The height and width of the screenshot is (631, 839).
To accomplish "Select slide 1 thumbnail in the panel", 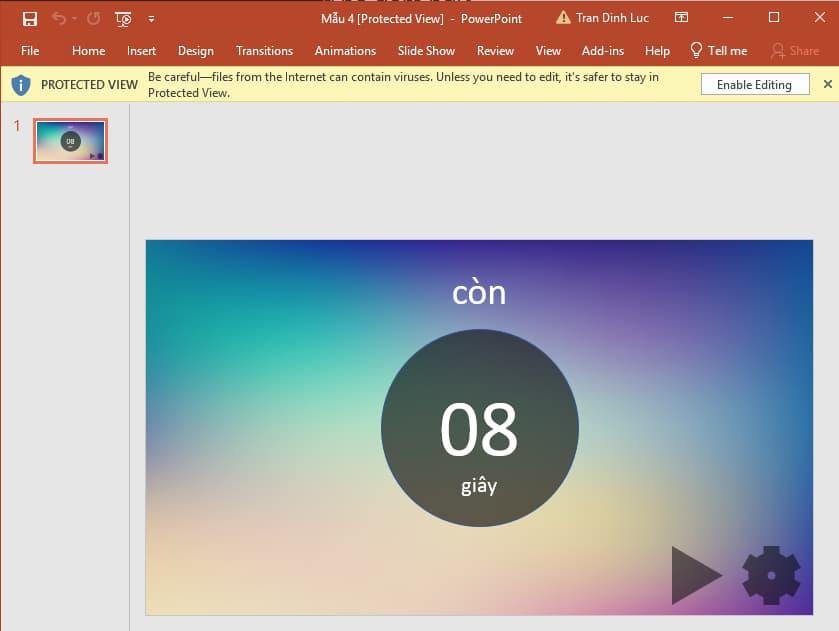I will pyautogui.click(x=69, y=140).
